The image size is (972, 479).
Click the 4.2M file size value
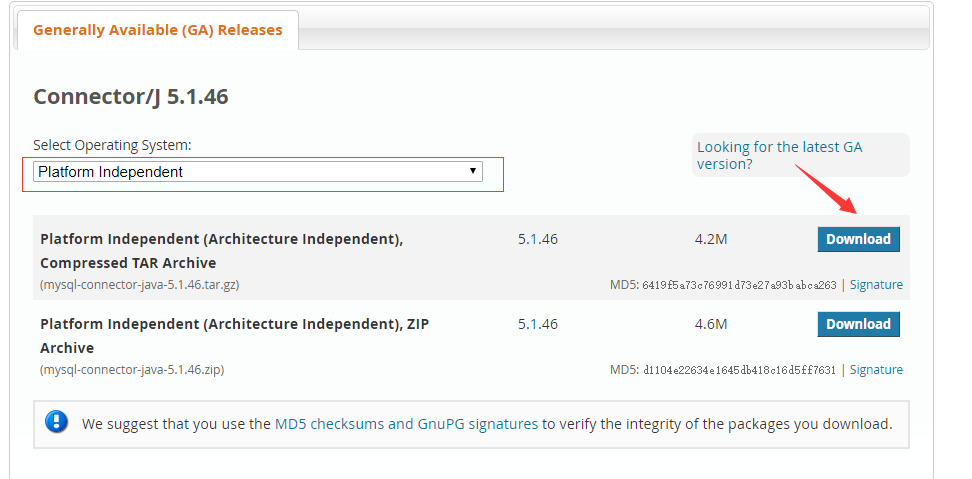711,239
